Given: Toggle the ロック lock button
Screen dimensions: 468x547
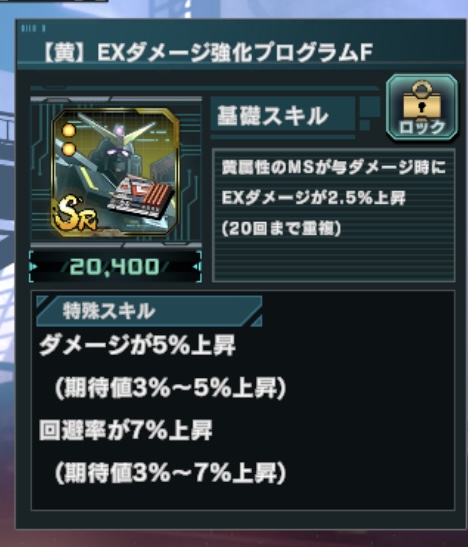Looking at the screenshot, I should click(x=422, y=107).
